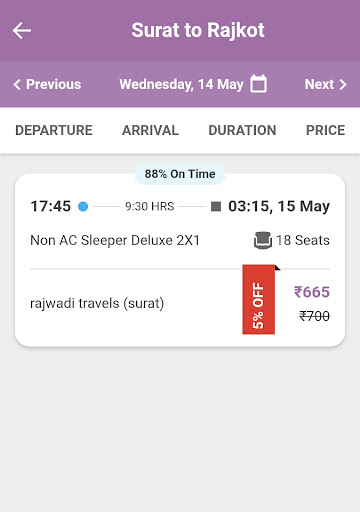
Task: Click the right chevron after Next
Action: click(x=343, y=84)
